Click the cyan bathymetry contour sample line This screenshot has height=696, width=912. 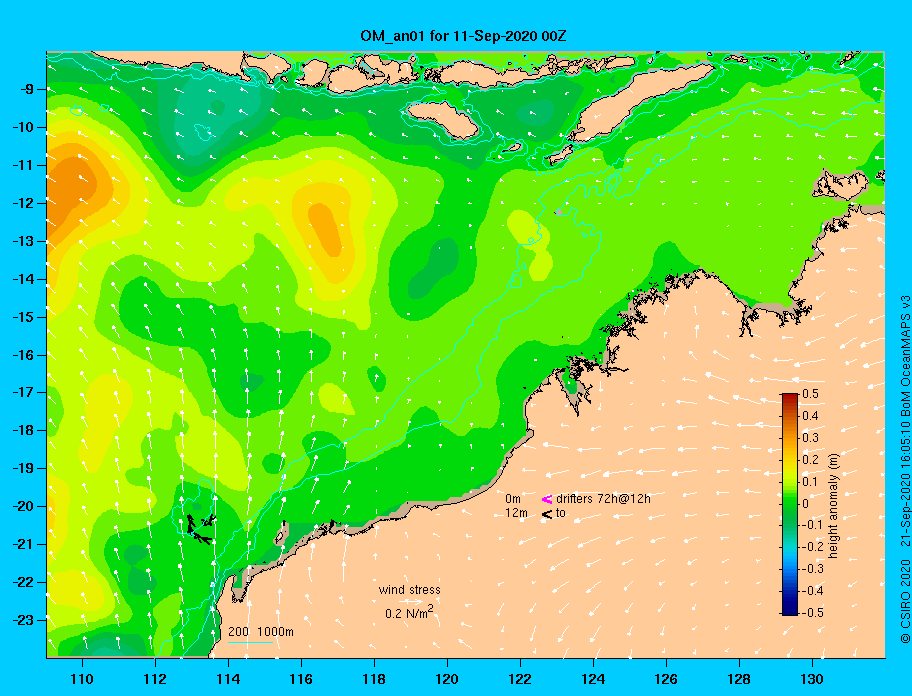pyautogui.click(x=250, y=643)
